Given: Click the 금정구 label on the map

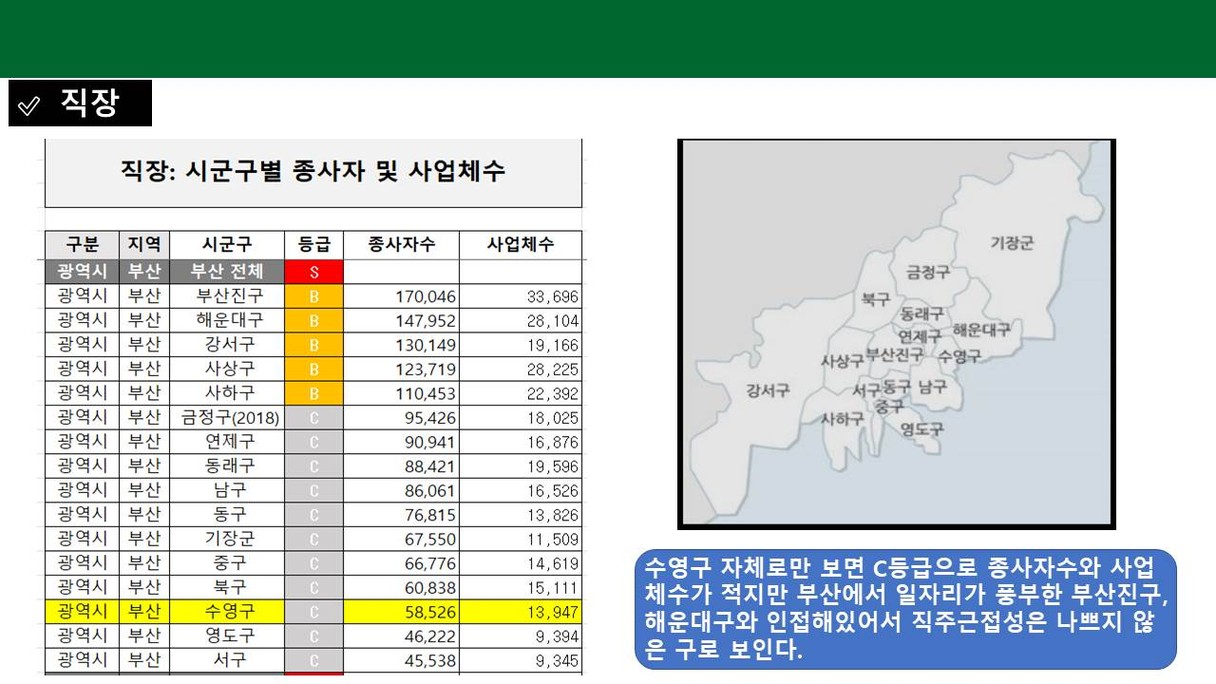Looking at the screenshot, I should pyautogui.click(x=929, y=272).
